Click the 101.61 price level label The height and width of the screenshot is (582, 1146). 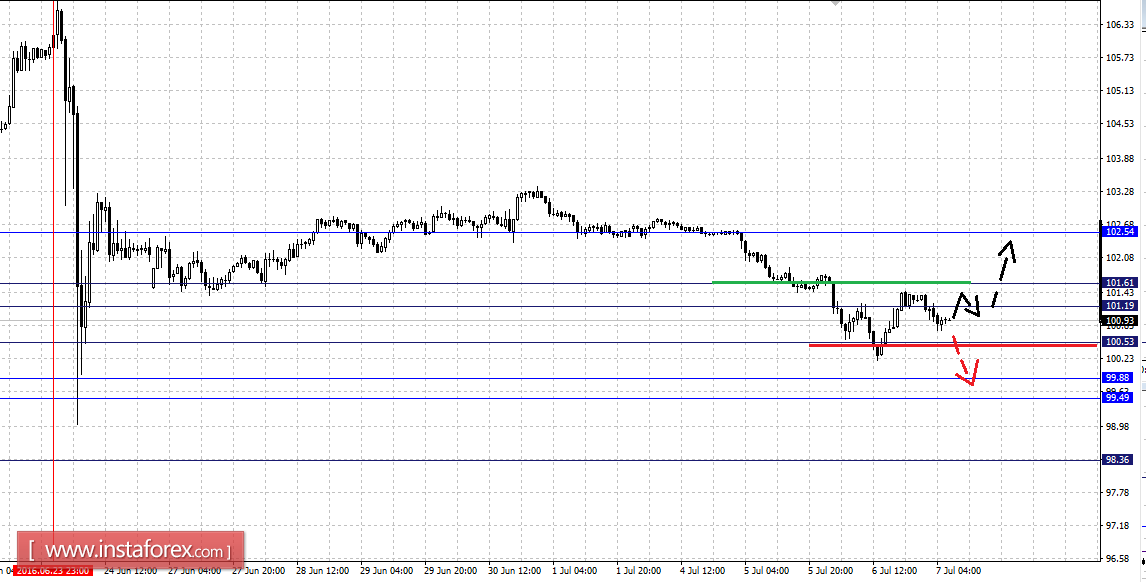coord(1120,283)
